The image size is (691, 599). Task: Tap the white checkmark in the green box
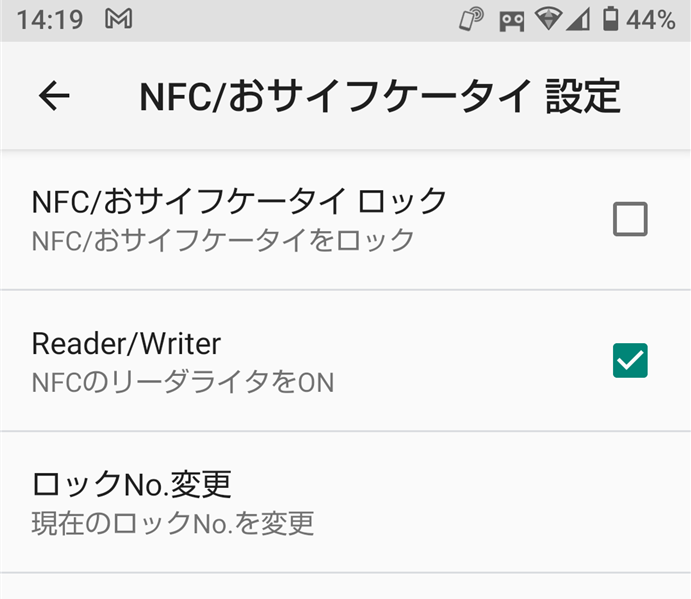click(630, 361)
